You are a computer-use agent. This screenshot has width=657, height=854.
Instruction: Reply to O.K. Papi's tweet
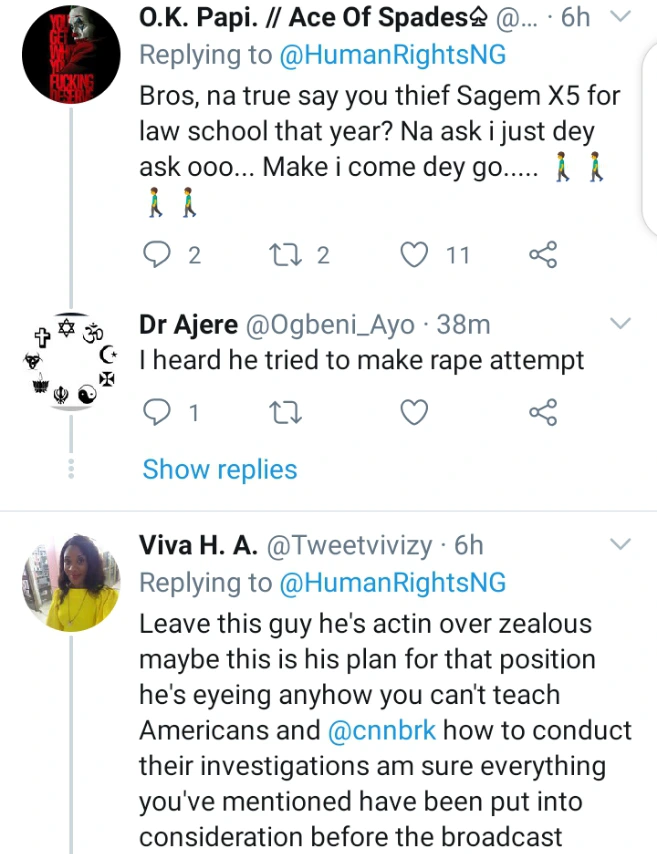point(157,255)
